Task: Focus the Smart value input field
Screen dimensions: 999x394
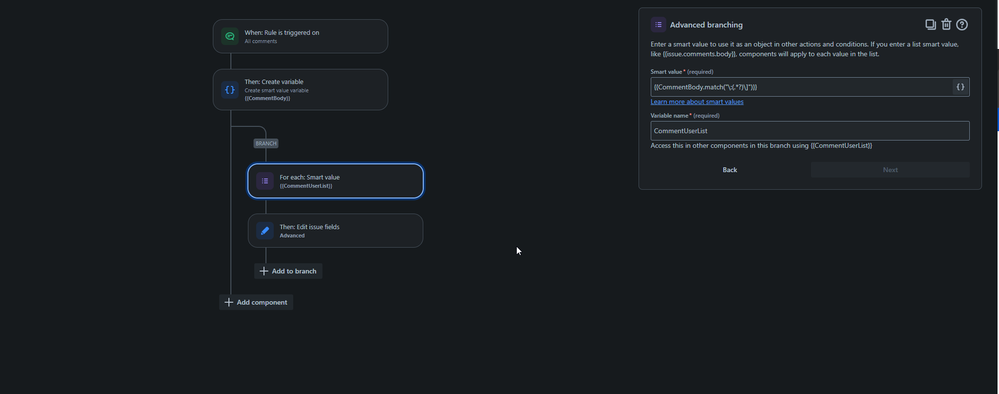Action: 801,87
